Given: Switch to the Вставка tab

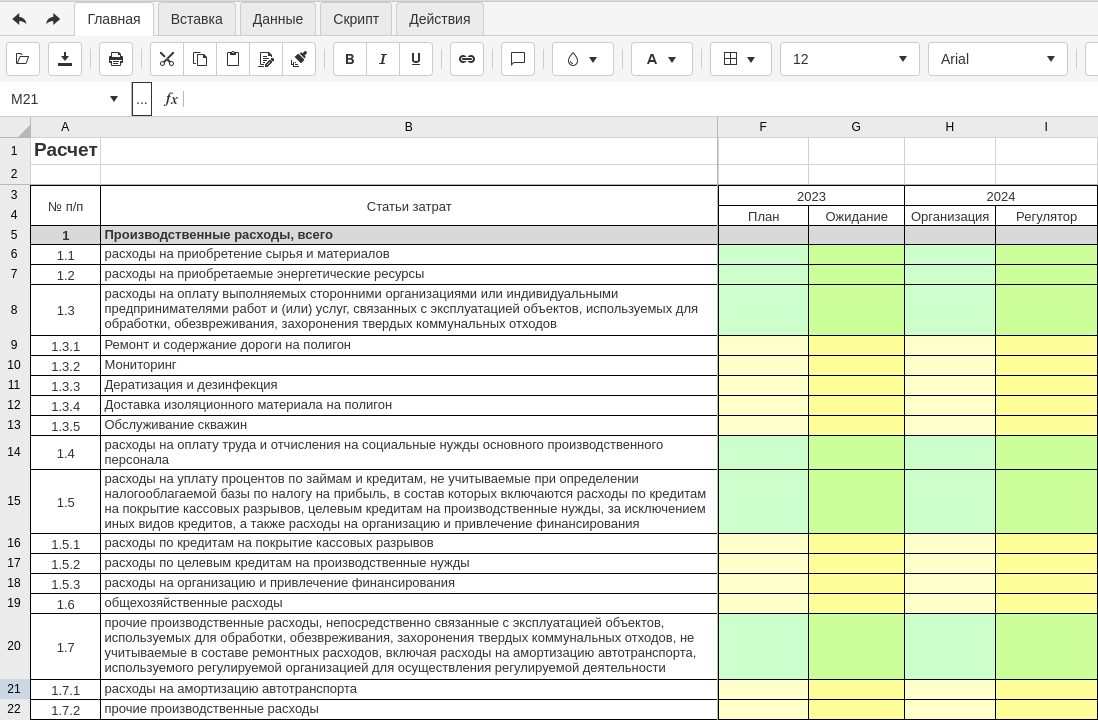Looking at the screenshot, I should 197,19.
